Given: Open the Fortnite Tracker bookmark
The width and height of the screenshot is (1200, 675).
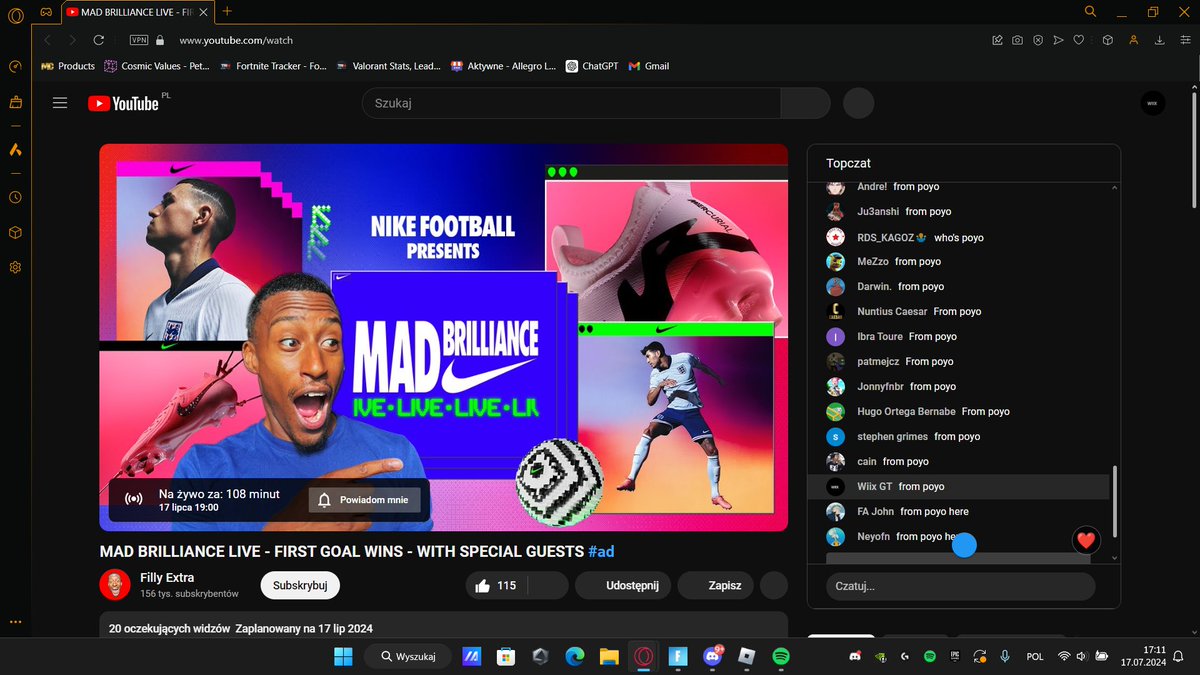Looking at the screenshot, I should click(273, 66).
